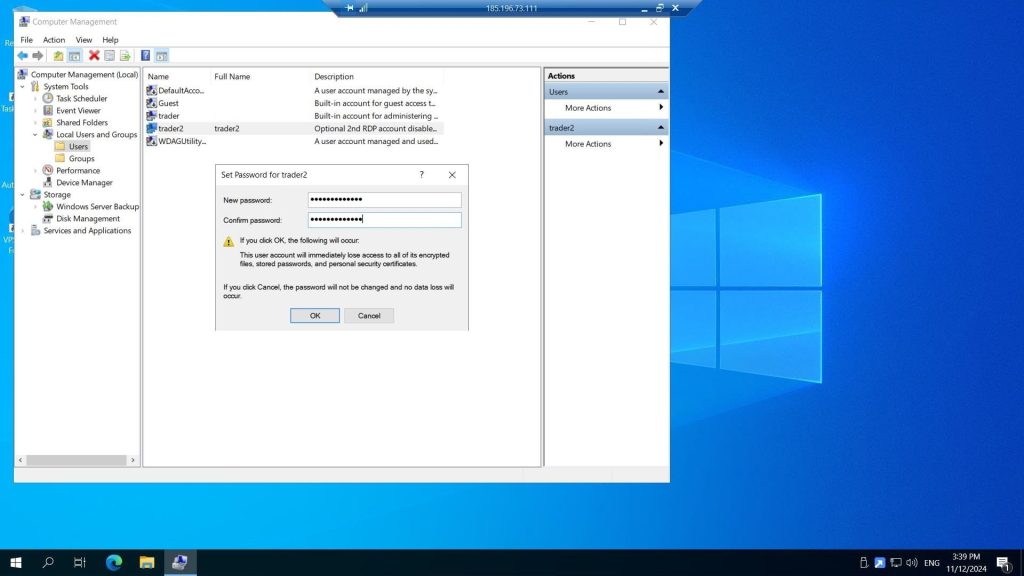Screen dimensions: 1024x576
Task: Open the View menu
Action: point(84,40)
